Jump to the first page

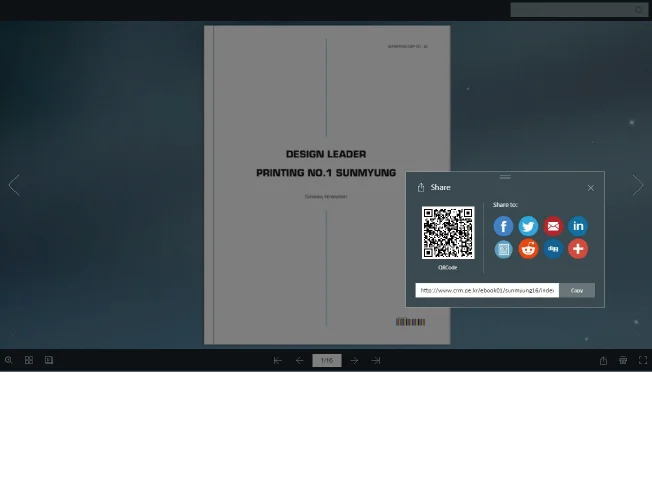pyautogui.click(x=278, y=360)
